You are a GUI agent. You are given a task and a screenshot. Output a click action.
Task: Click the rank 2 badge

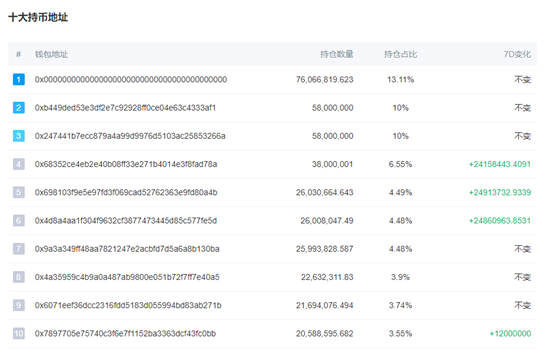[19, 108]
